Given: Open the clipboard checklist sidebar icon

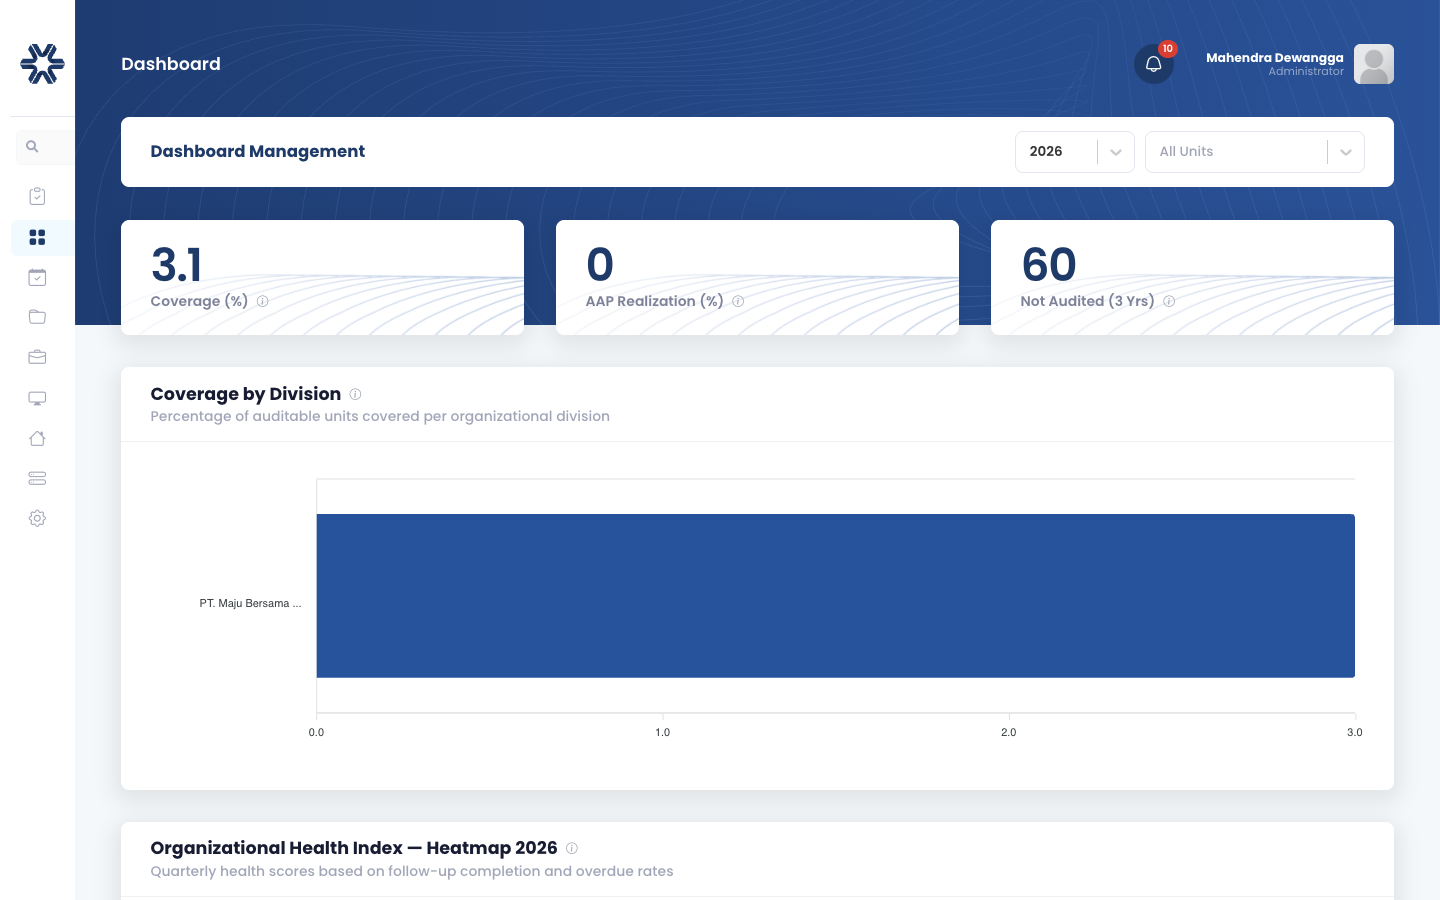Looking at the screenshot, I should [37, 196].
